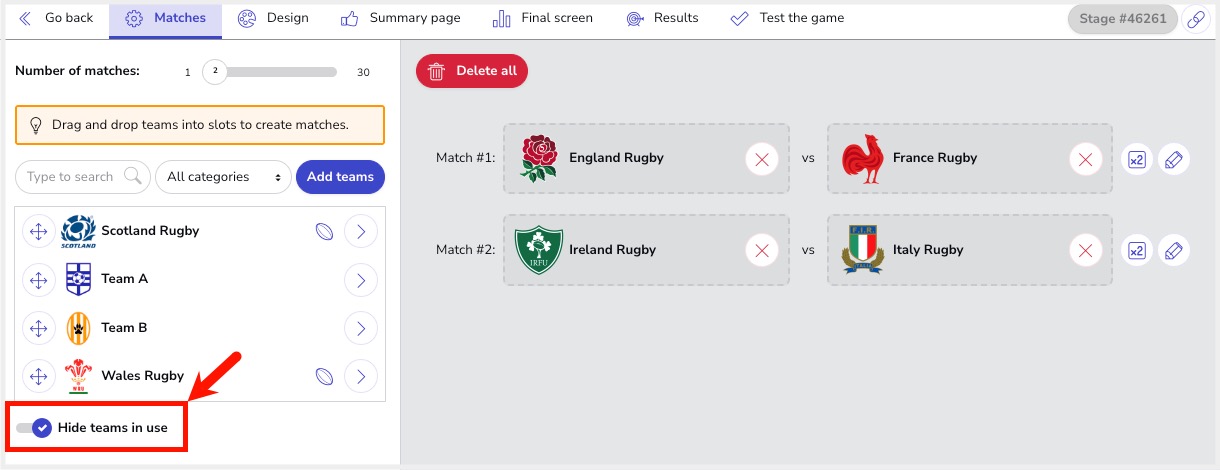
Task: Click the link icon next to Stage #46261
Action: point(1196,19)
